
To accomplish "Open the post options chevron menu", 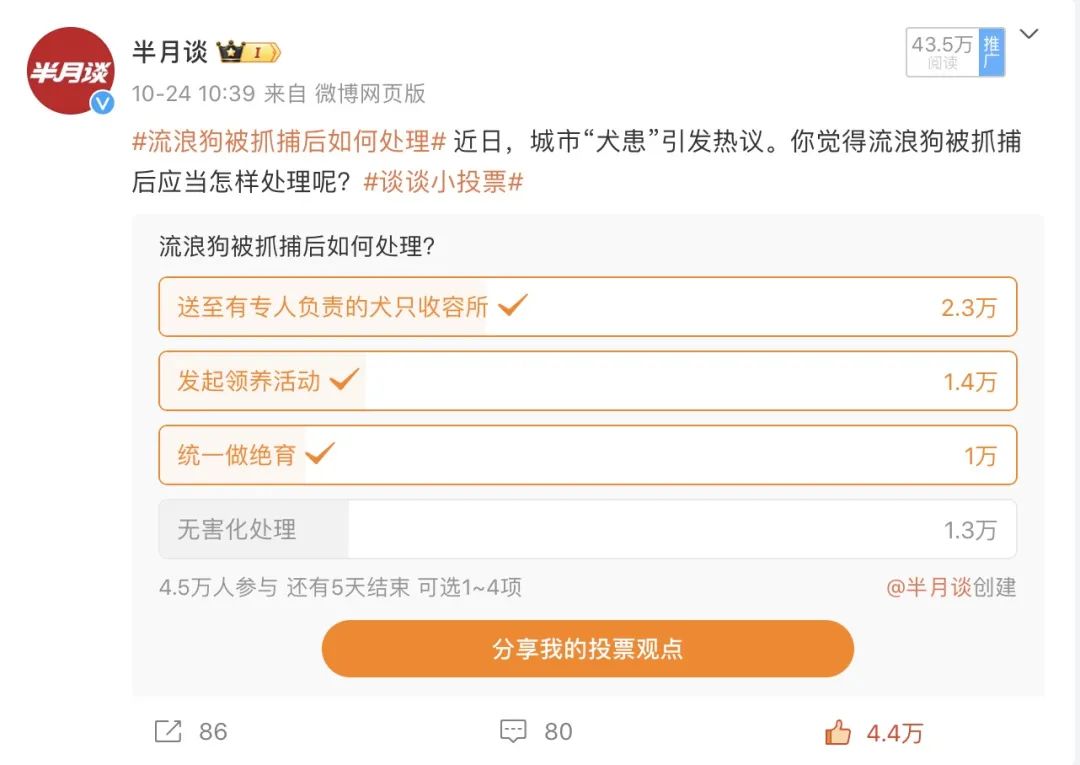I will tap(1028, 35).
